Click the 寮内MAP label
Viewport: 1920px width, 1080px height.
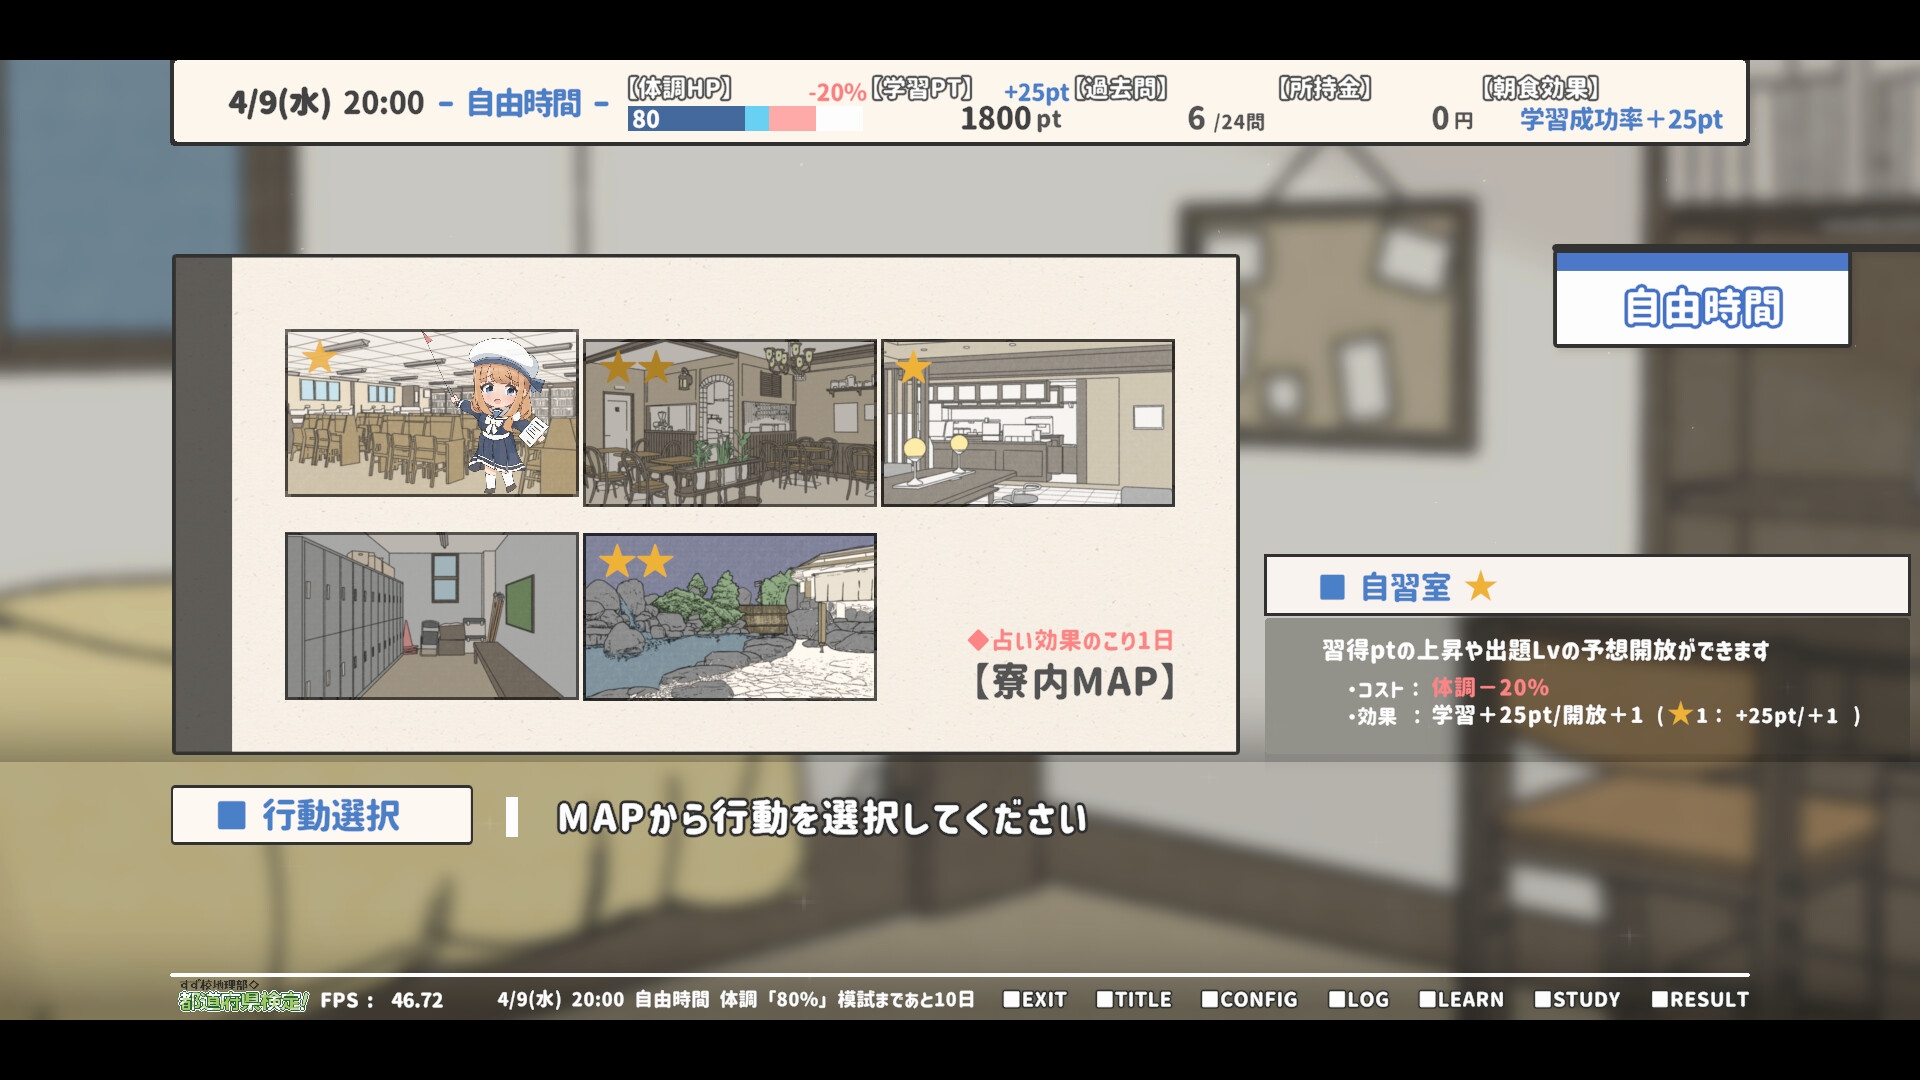click(x=1074, y=682)
